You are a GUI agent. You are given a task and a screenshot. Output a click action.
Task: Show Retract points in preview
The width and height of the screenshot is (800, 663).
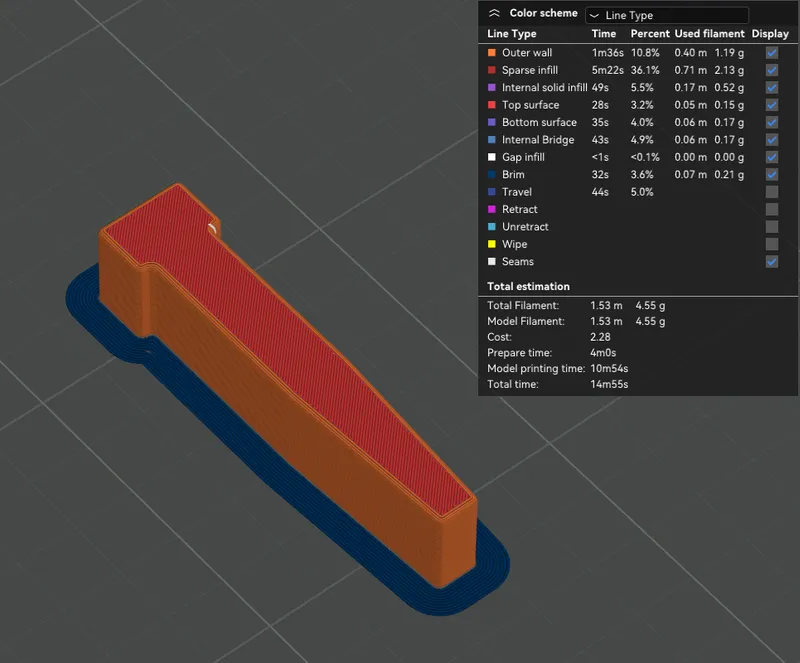771,209
